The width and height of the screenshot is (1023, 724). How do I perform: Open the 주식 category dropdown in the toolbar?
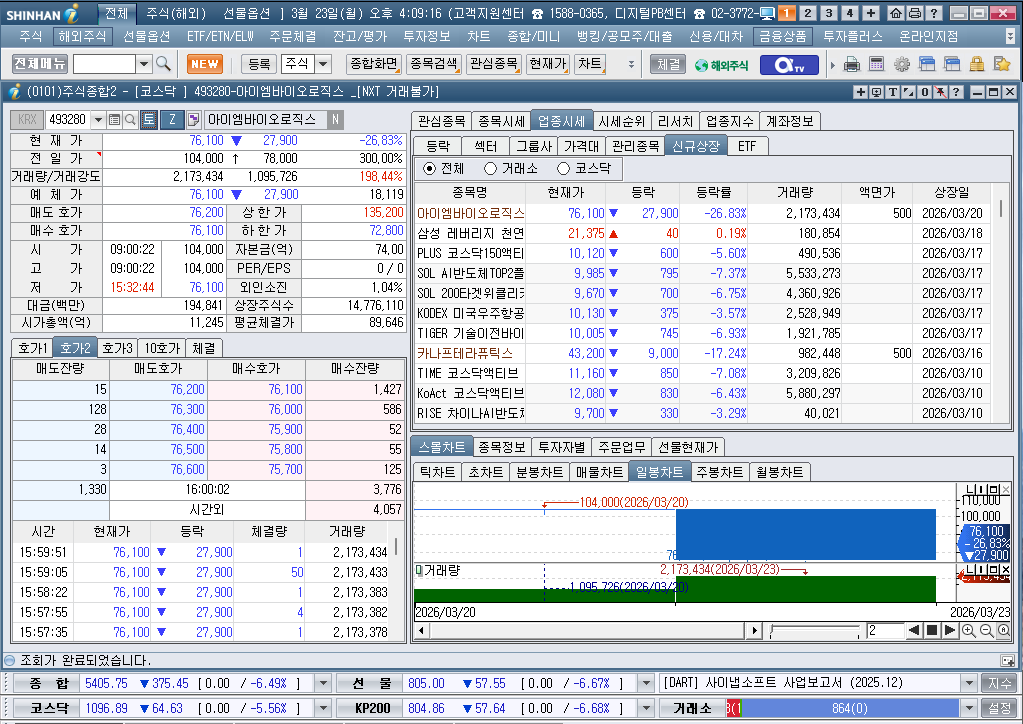pos(323,64)
